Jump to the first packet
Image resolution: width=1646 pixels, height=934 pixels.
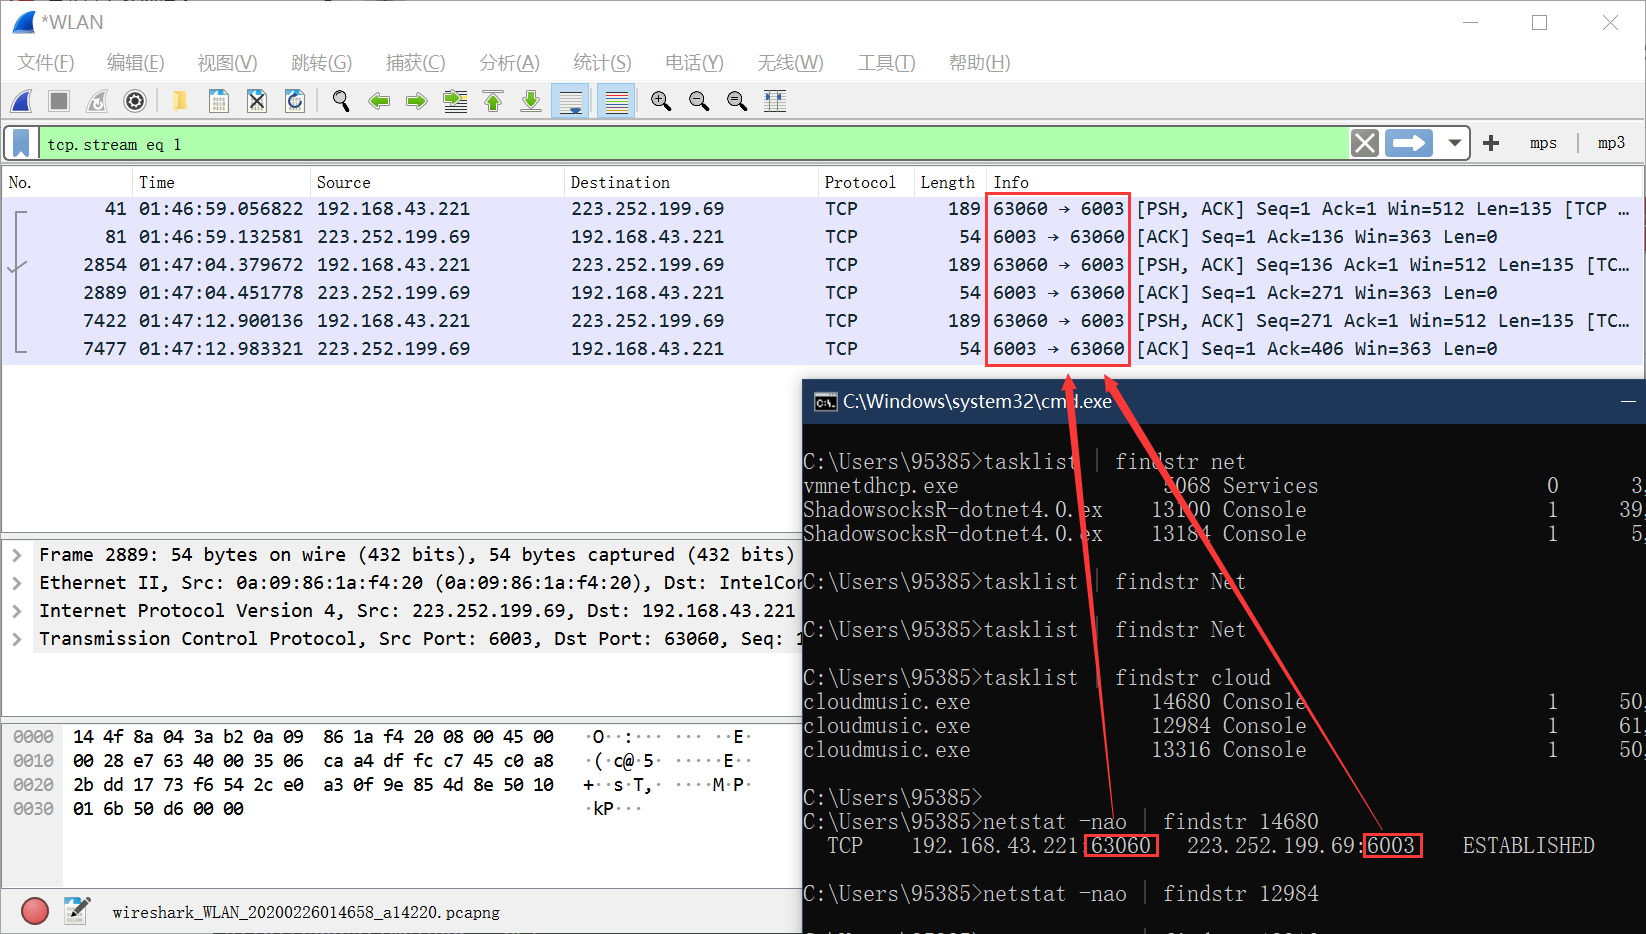click(x=493, y=101)
